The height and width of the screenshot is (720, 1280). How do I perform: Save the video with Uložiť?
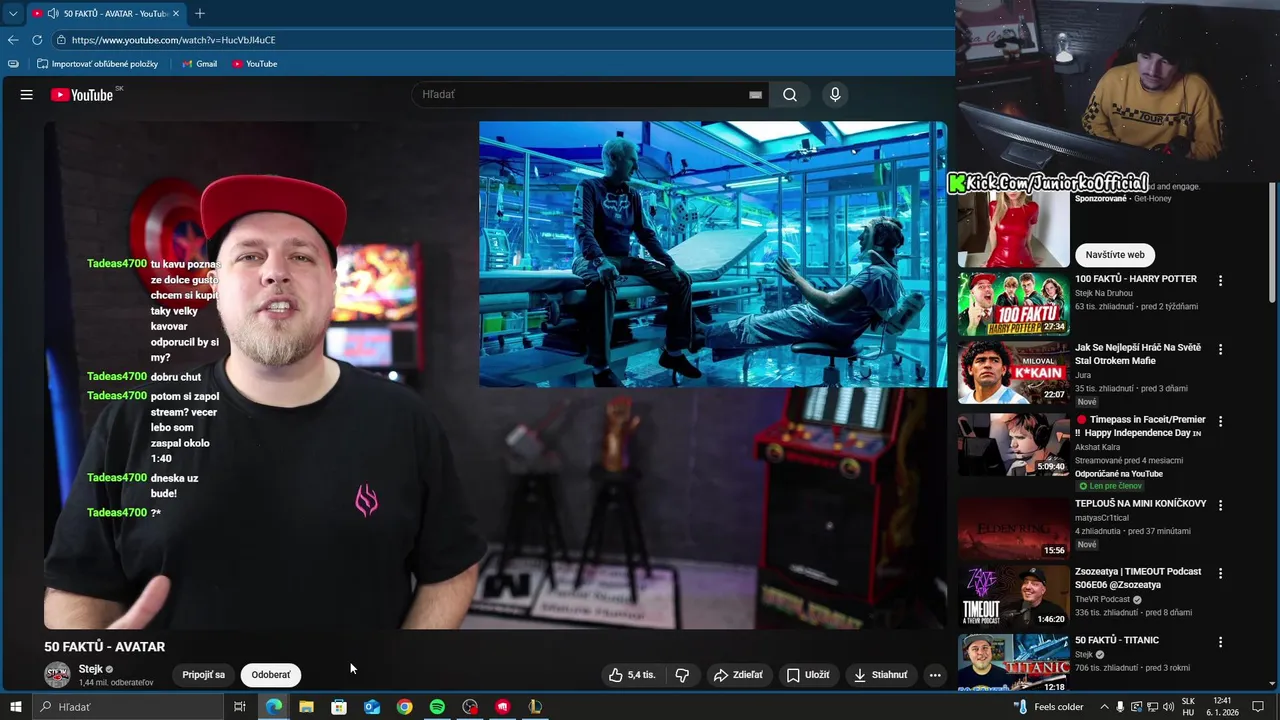(x=808, y=675)
